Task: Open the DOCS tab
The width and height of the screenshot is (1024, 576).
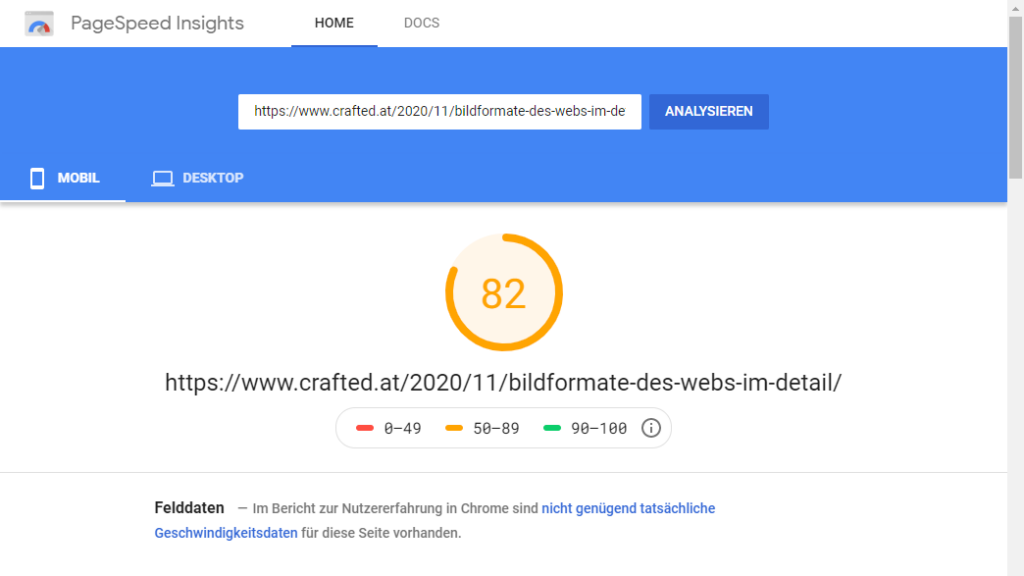Action: (x=421, y=23)
